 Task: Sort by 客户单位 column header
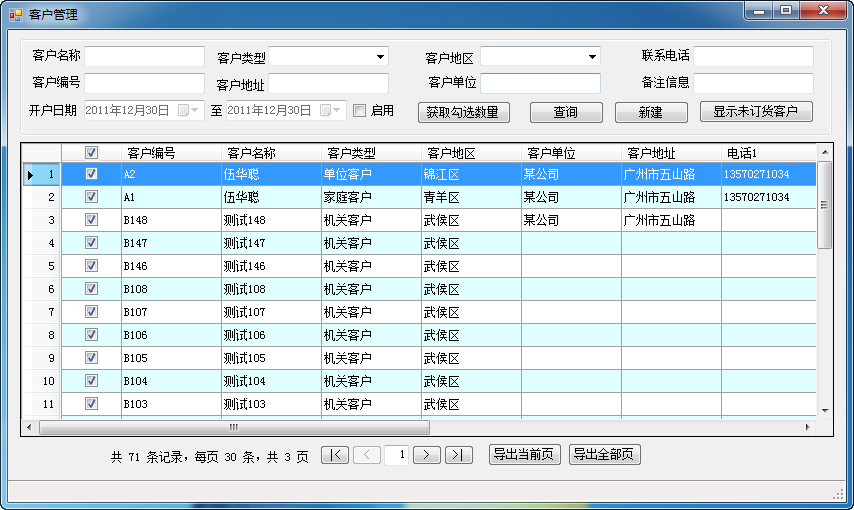(571, 153)
